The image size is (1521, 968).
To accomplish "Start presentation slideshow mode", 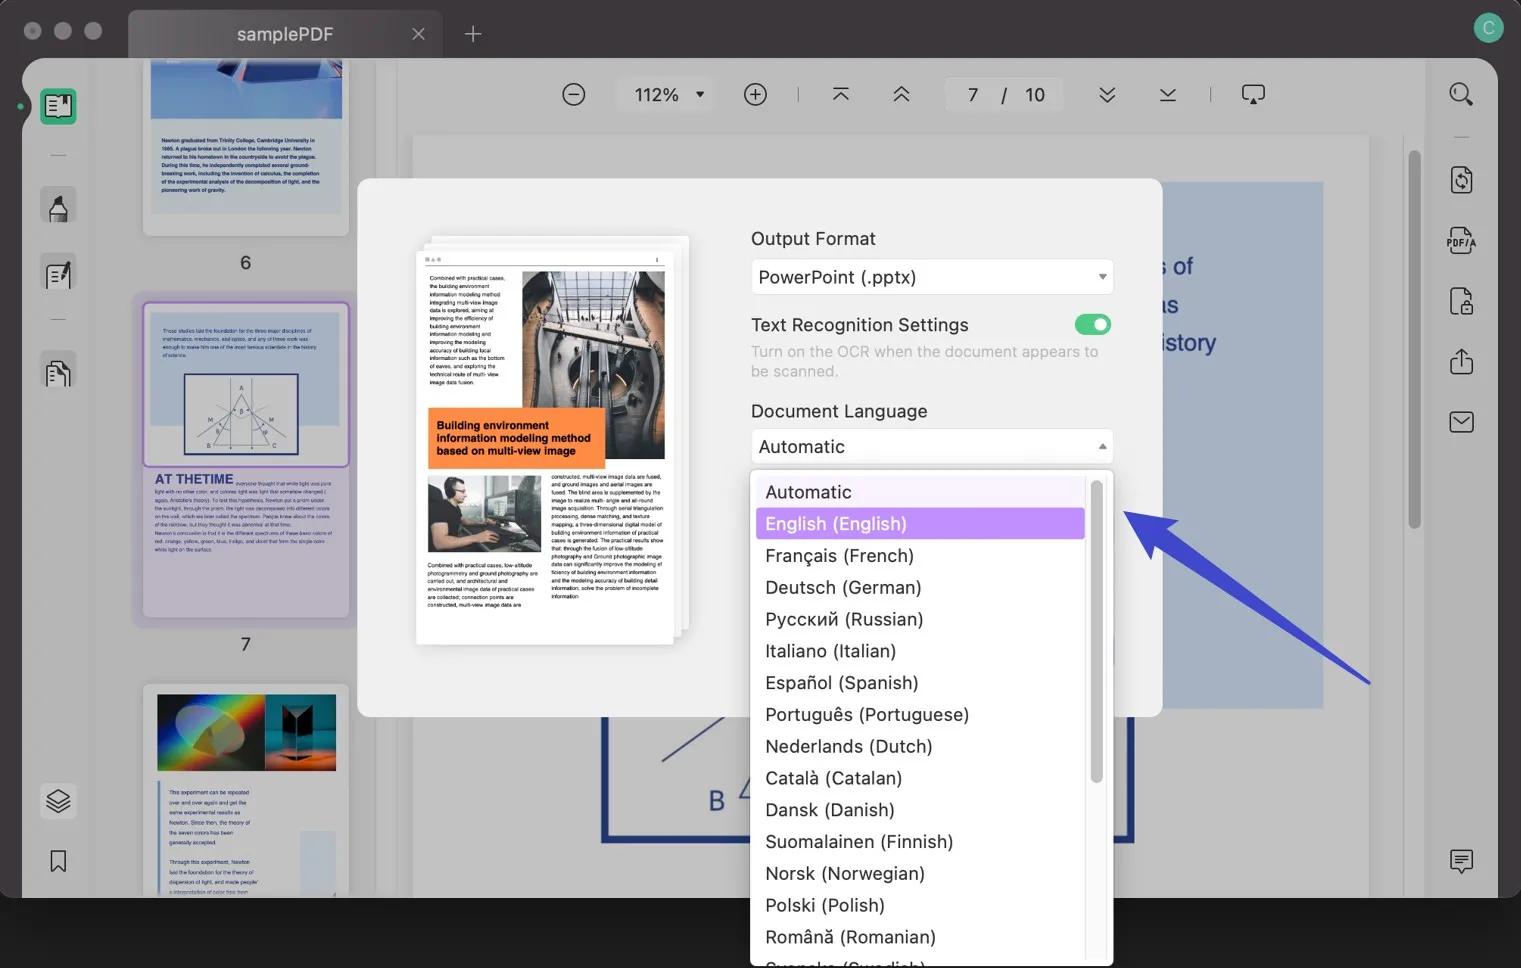I will [x=1253, y=95].
